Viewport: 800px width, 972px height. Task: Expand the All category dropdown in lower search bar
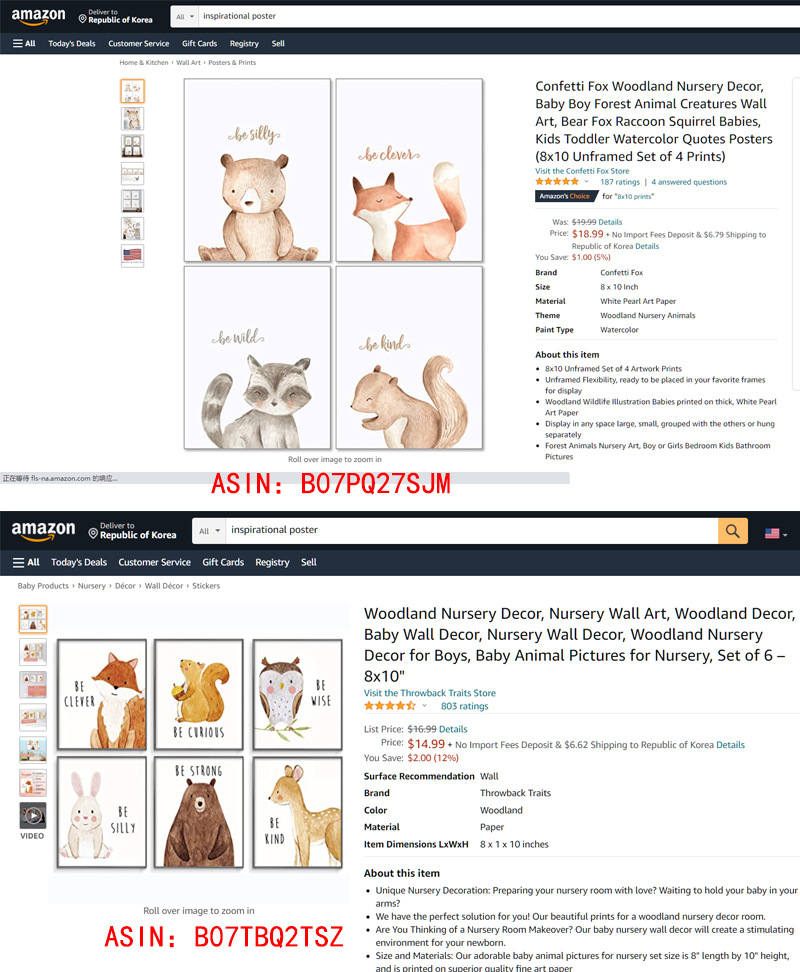[x=209, y=531]
